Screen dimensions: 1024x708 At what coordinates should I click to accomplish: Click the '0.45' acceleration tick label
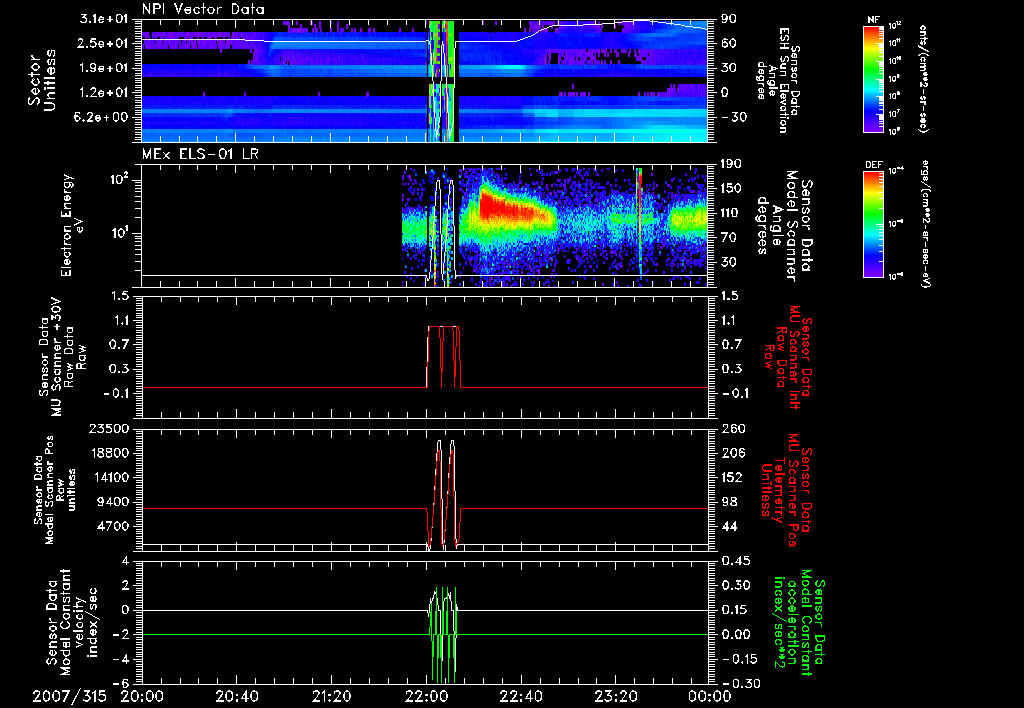click(x=735, y=561)
